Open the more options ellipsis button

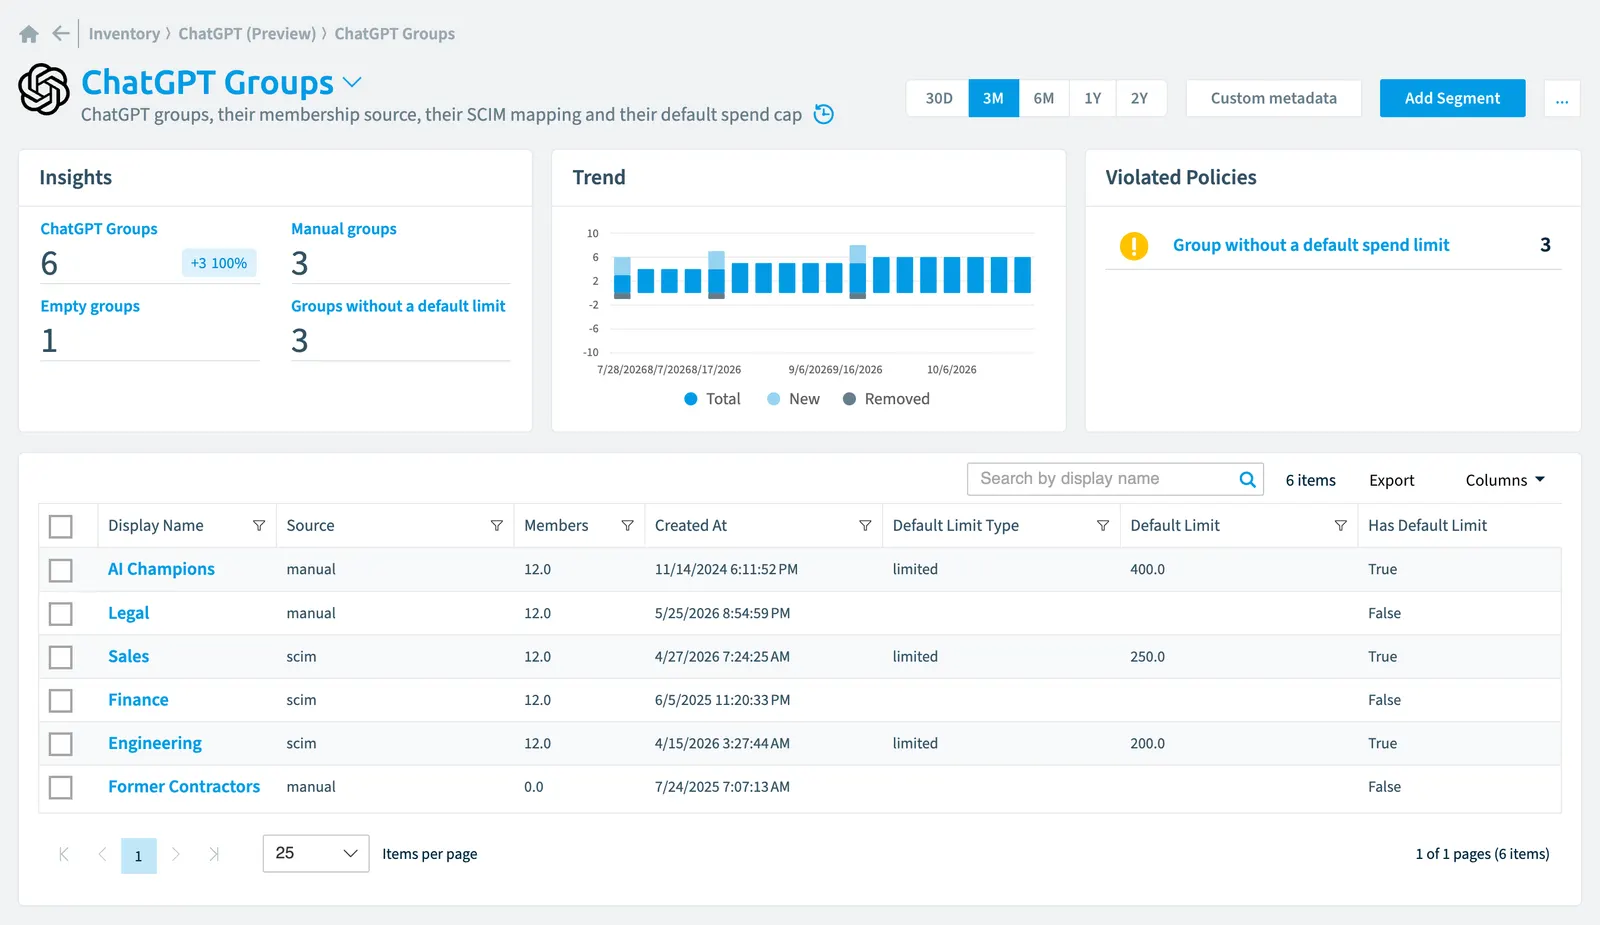click(1562, 98)
